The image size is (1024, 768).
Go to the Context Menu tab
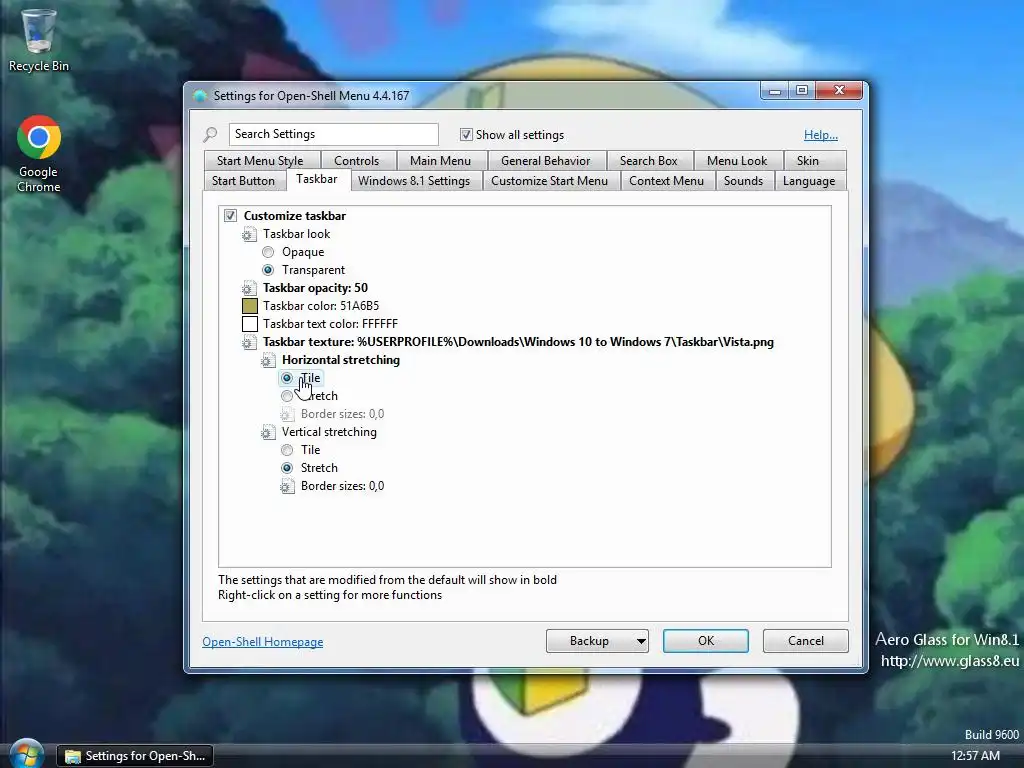coord(666,181)
